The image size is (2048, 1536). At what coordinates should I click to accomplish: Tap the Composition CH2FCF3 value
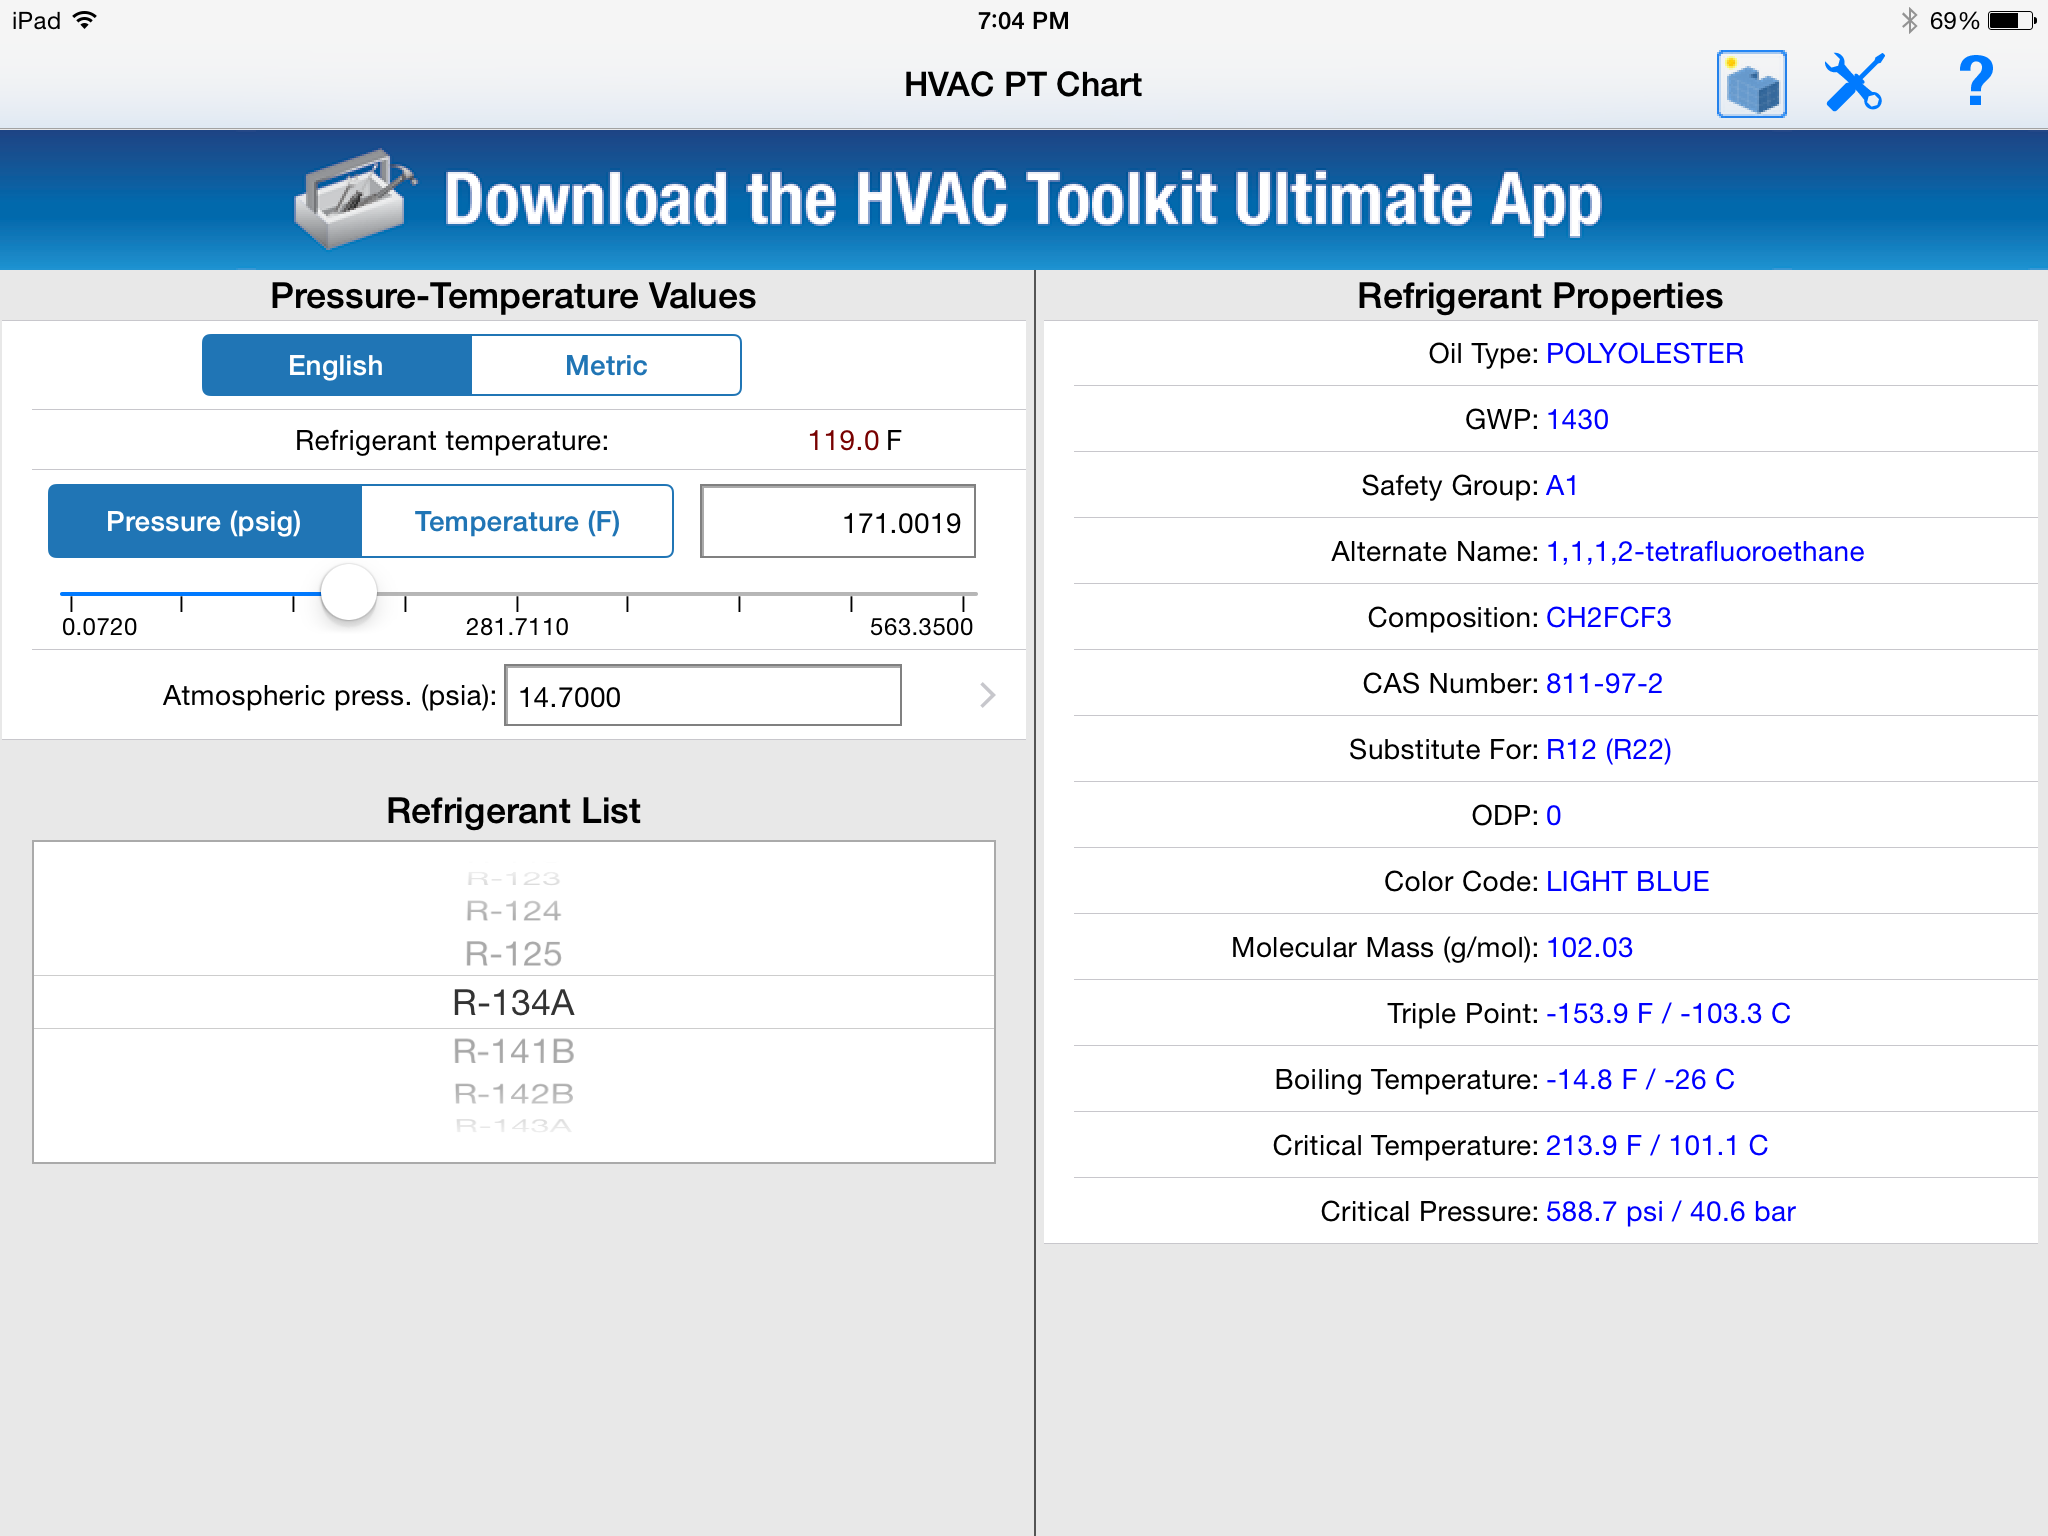tap(1609, 617)
